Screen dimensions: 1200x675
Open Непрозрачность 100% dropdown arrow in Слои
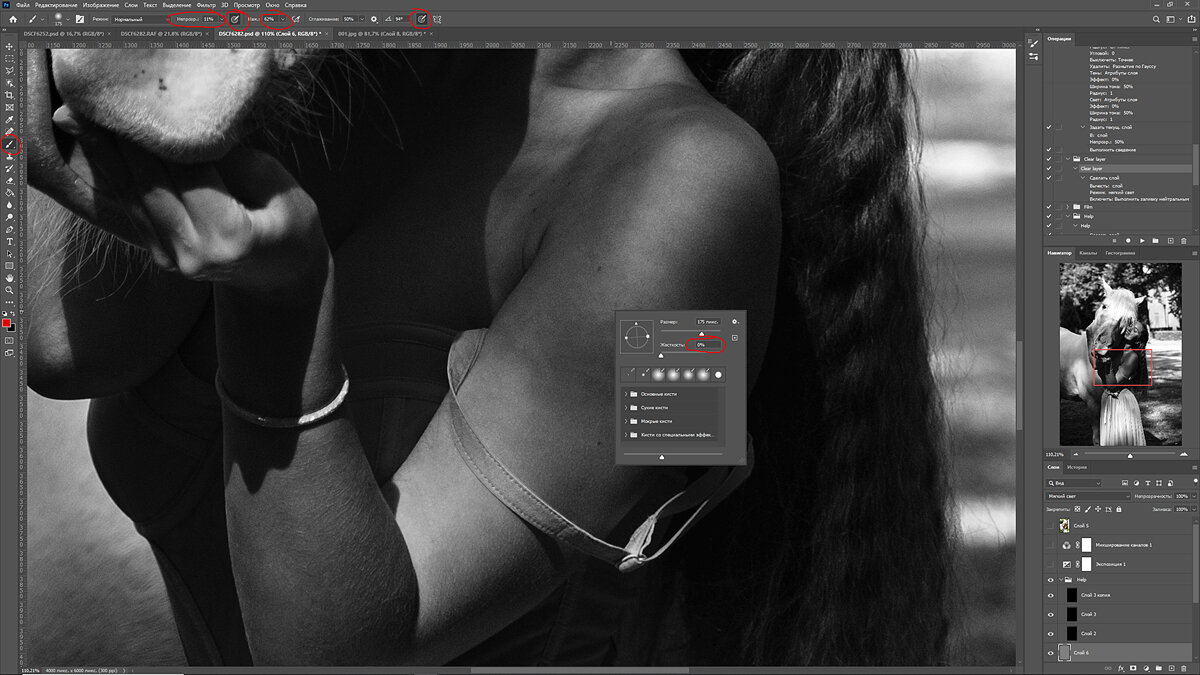pos(1193,496)
